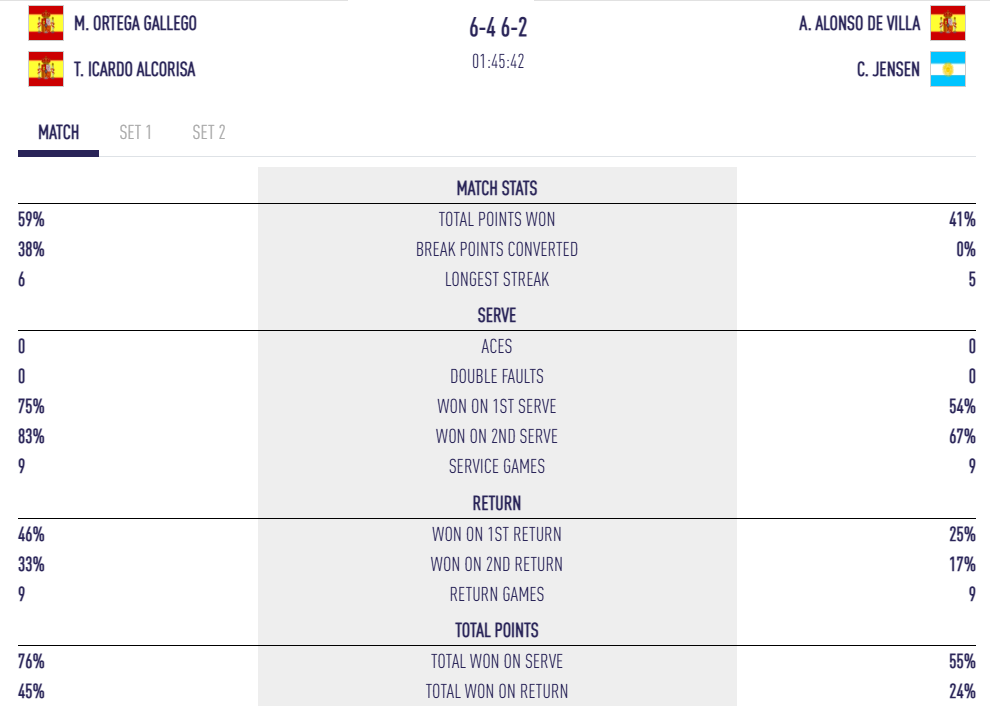Click the Spain flag beside M. Ortega Gallego
Viewport: 990px width, 725px height.
point(45,23)
